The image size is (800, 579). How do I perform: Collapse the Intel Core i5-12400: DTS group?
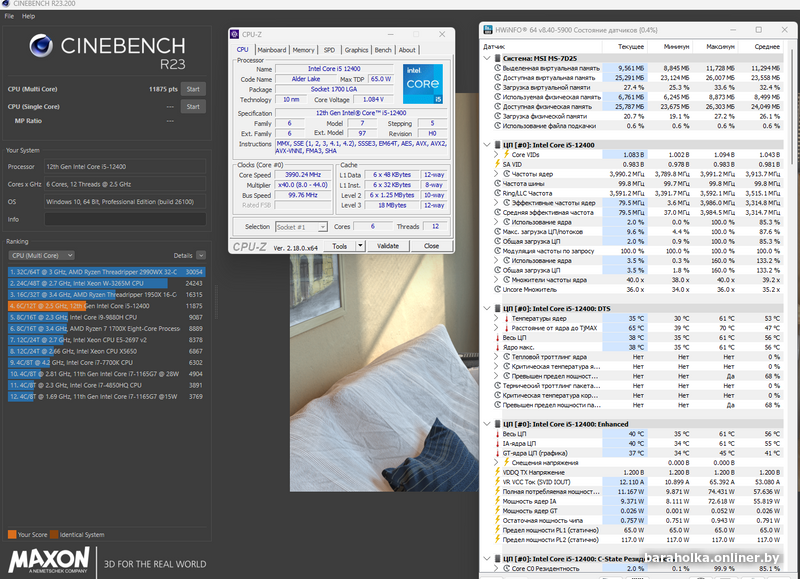[486, 308]
